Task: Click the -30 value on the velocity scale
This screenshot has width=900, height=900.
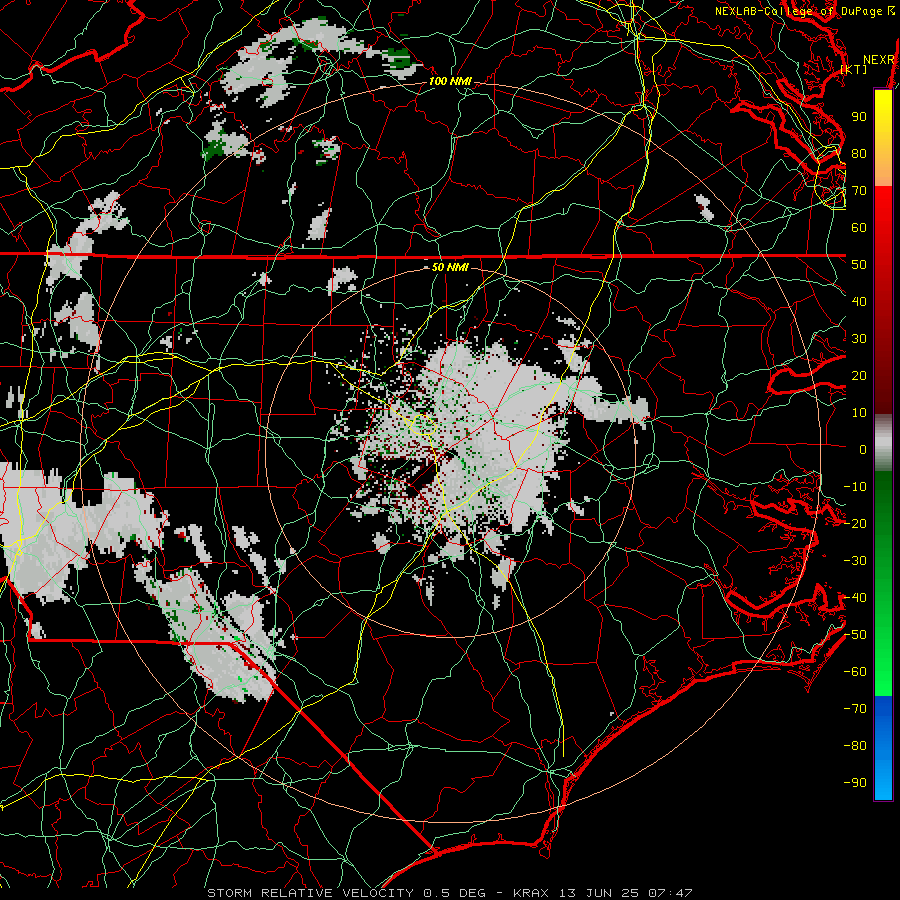Action: point(855,561)
